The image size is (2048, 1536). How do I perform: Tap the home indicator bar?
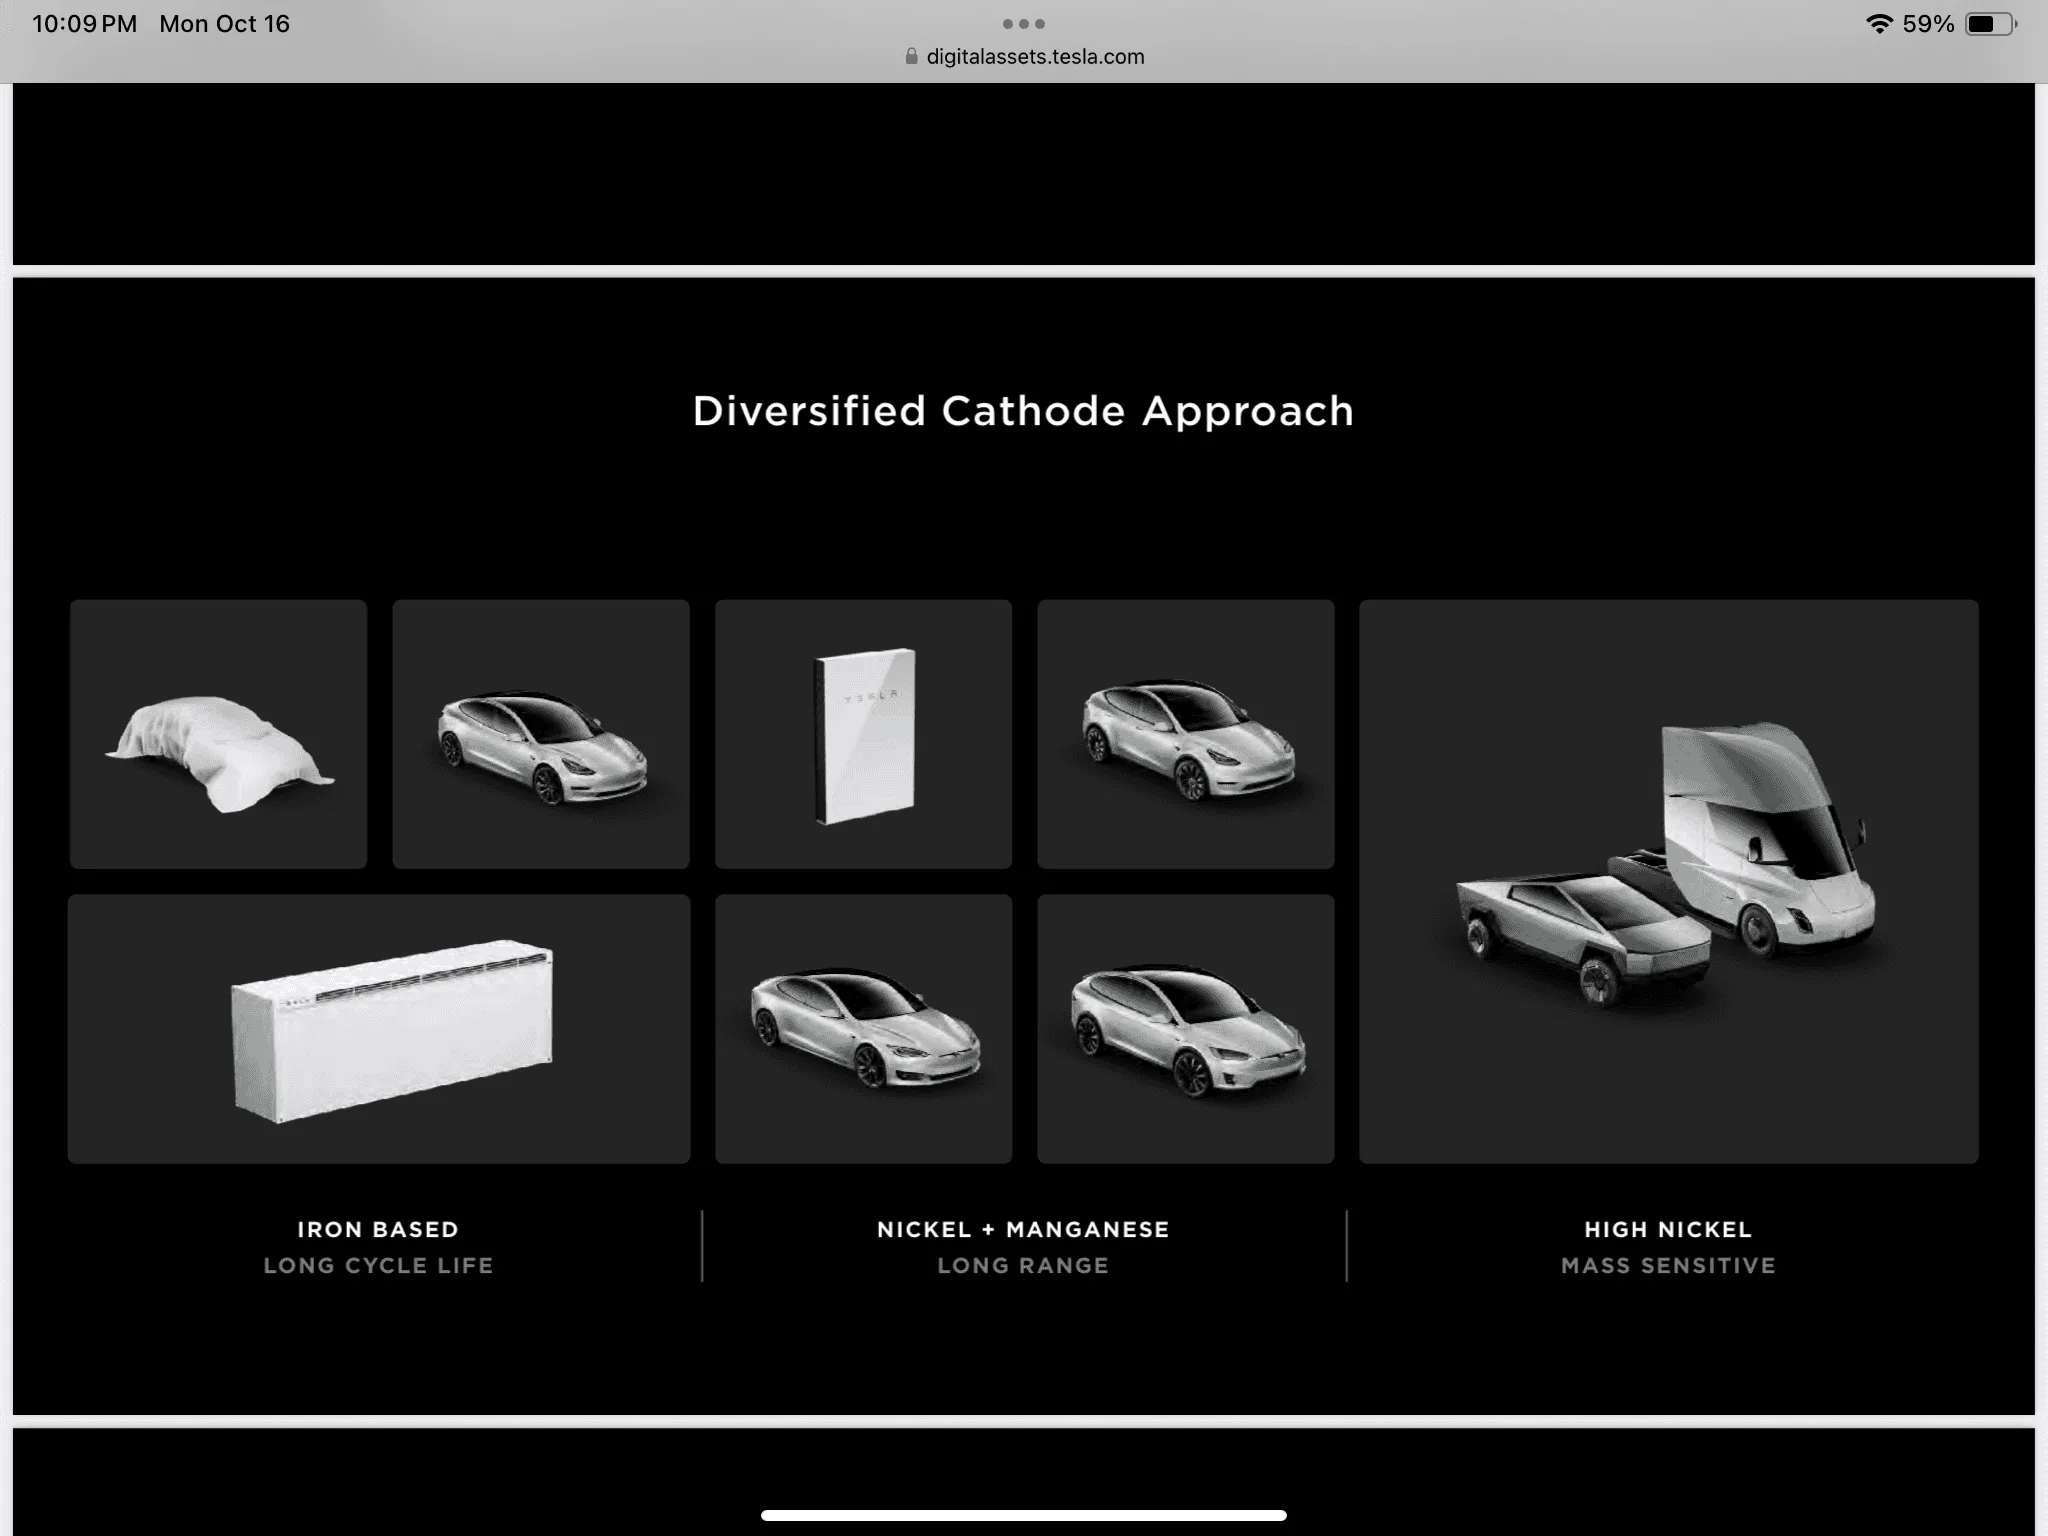point(1024,1515)
